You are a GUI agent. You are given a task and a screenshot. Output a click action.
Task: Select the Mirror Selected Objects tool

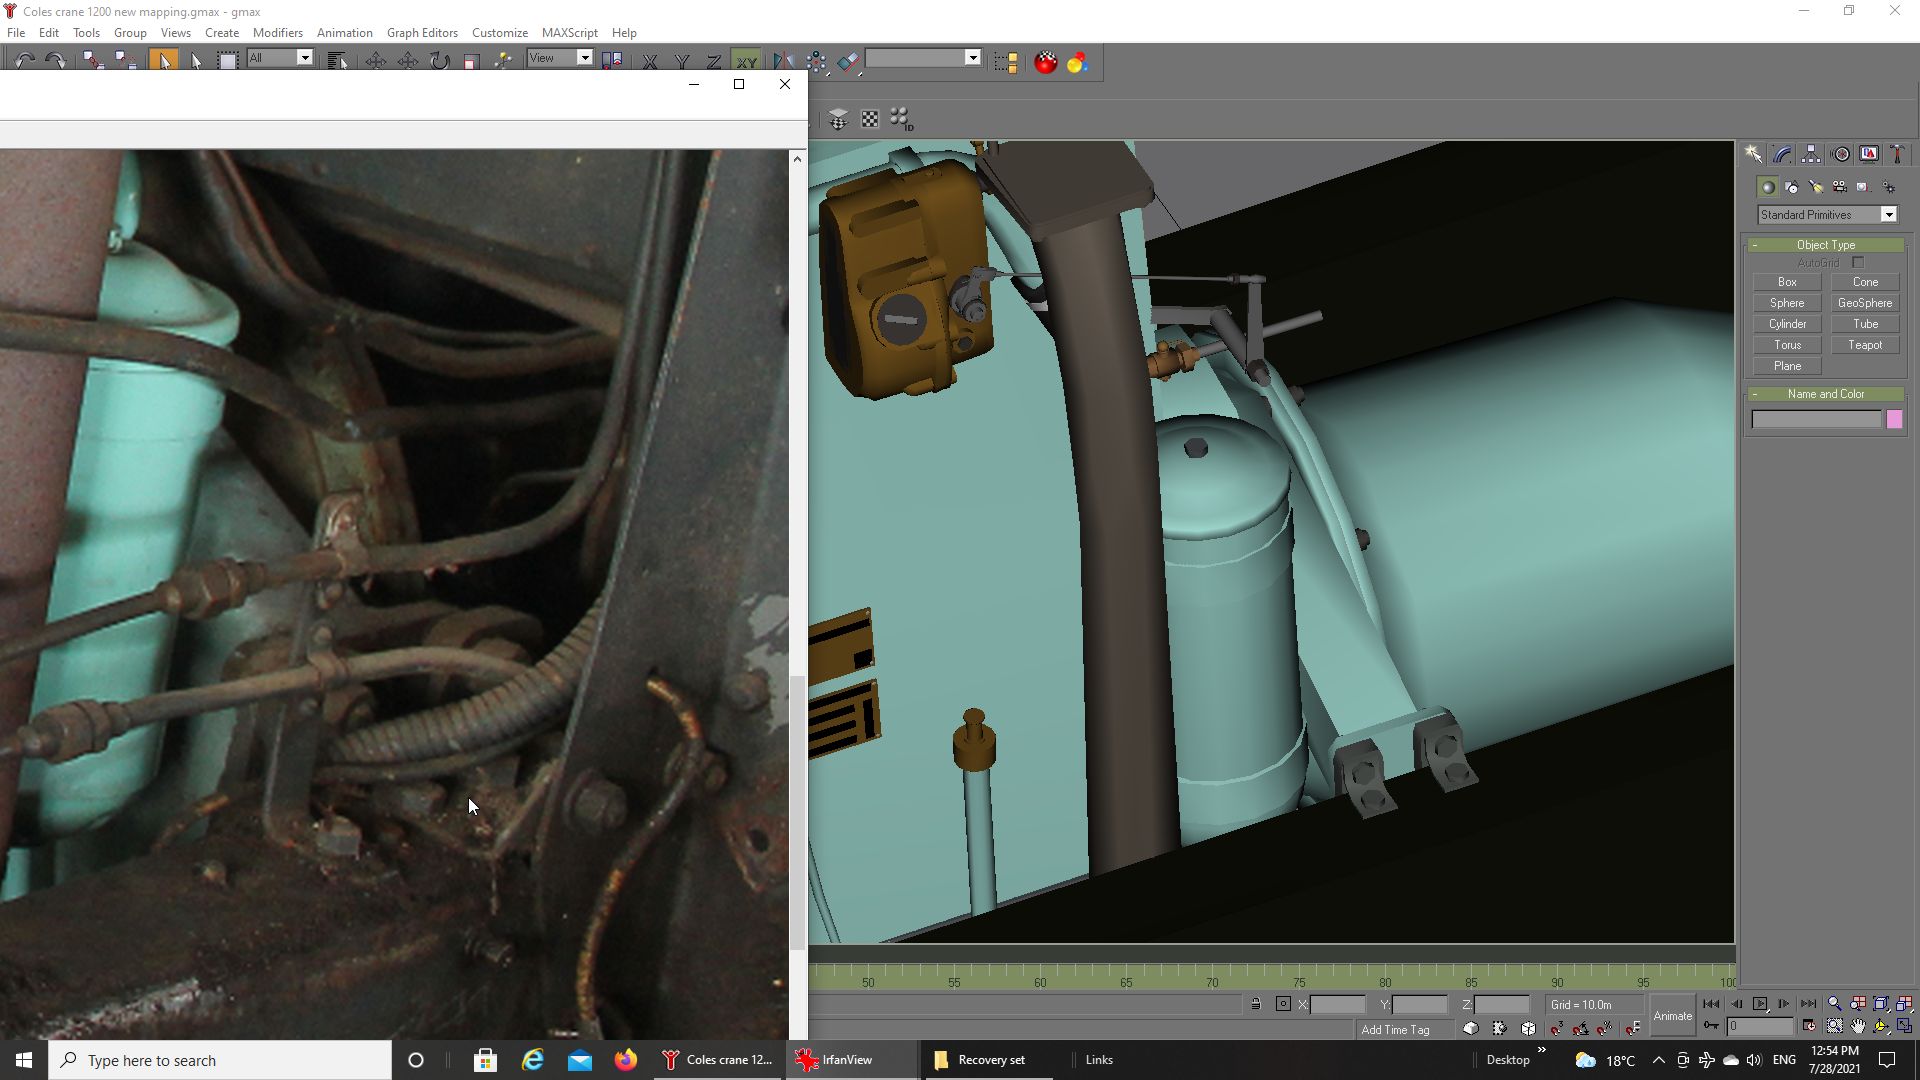[x=782, y=61]
